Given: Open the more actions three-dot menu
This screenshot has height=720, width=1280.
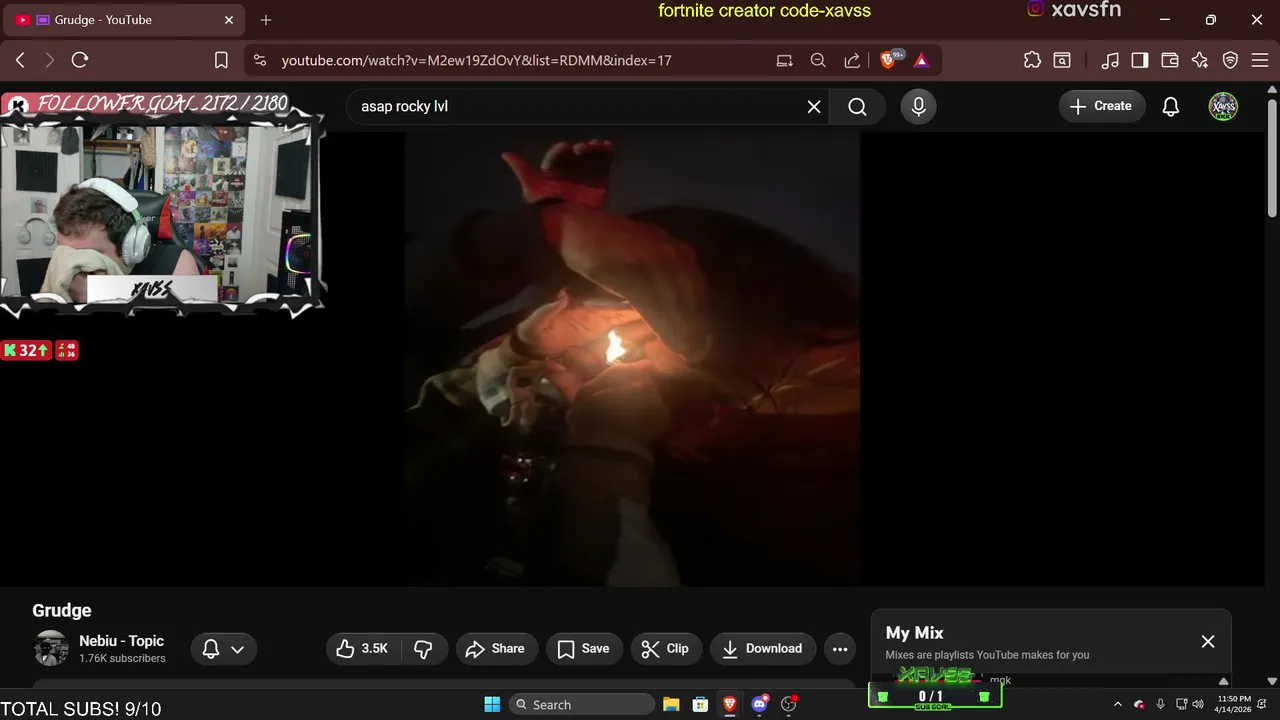Looking at the screenshot, I should (840, 649).
